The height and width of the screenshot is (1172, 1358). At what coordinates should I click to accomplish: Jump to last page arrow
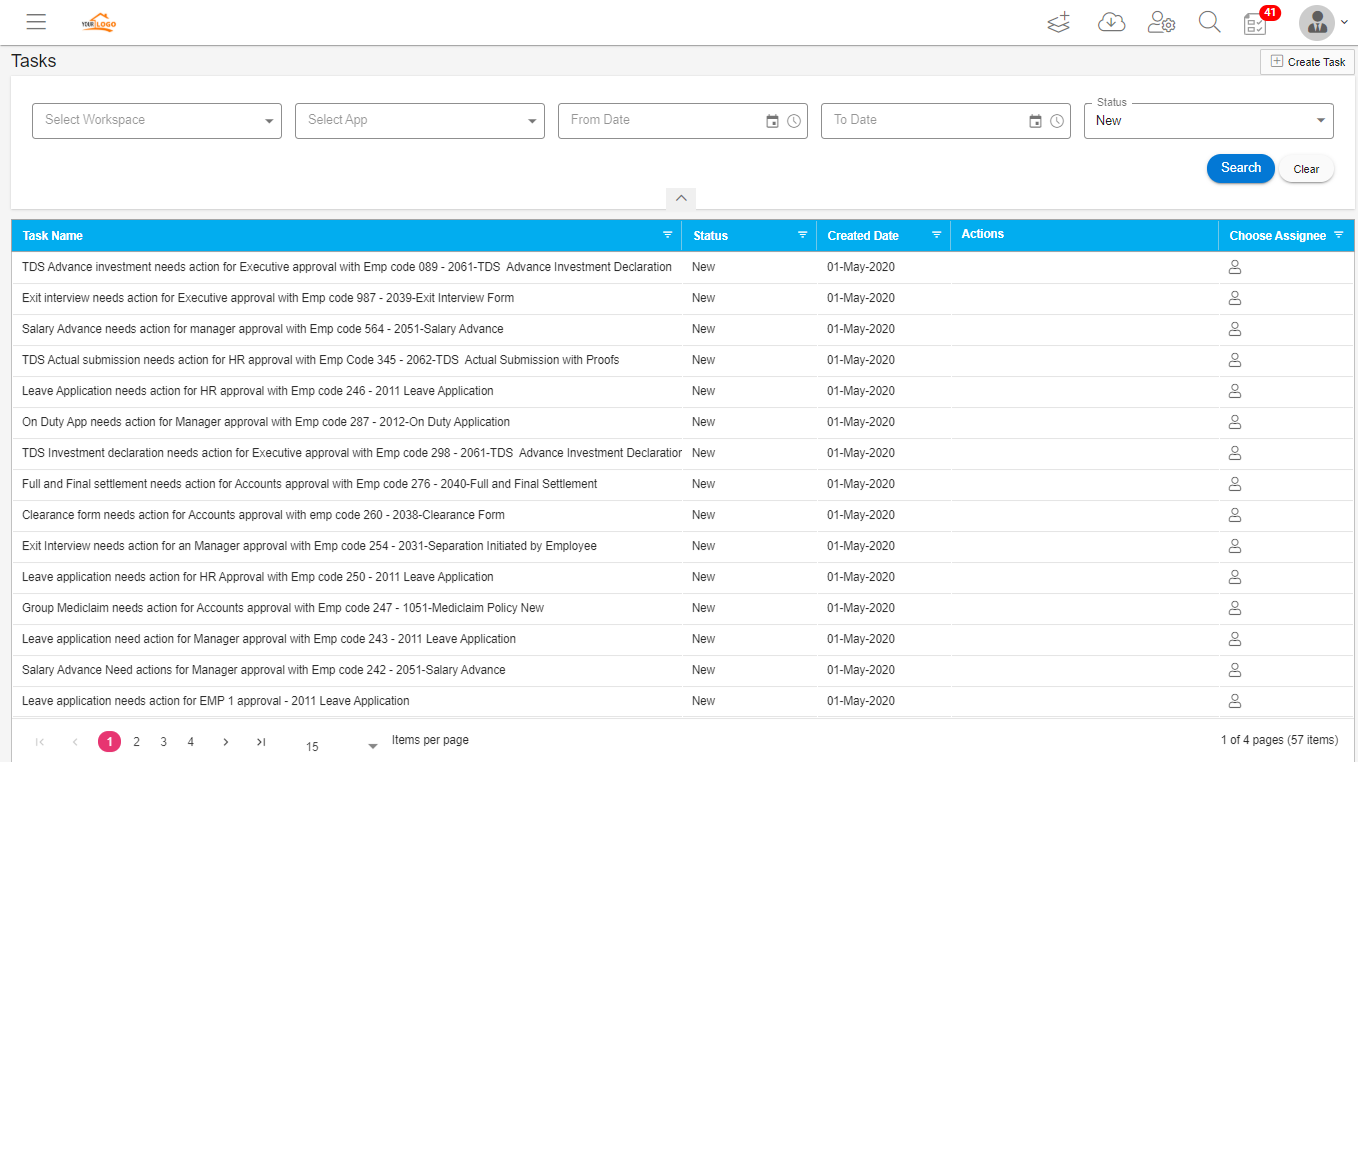point(261,742)
